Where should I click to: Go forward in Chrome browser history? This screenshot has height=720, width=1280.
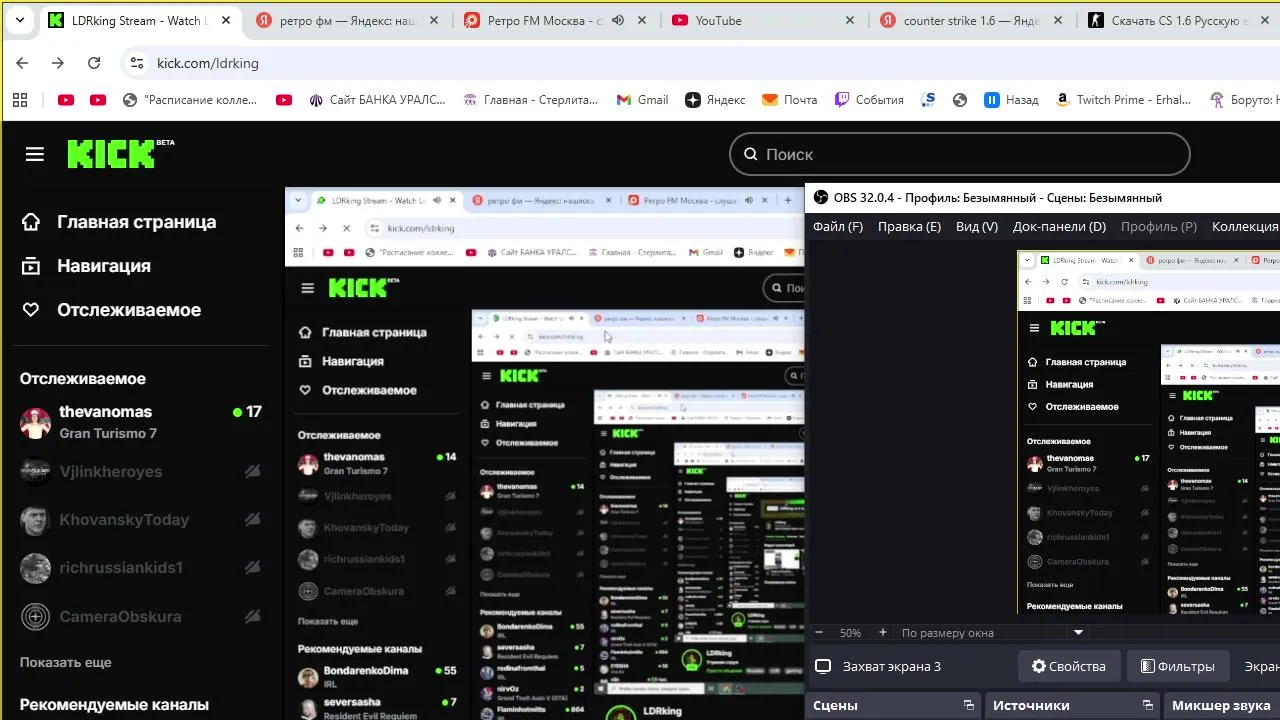pos(58,63)
